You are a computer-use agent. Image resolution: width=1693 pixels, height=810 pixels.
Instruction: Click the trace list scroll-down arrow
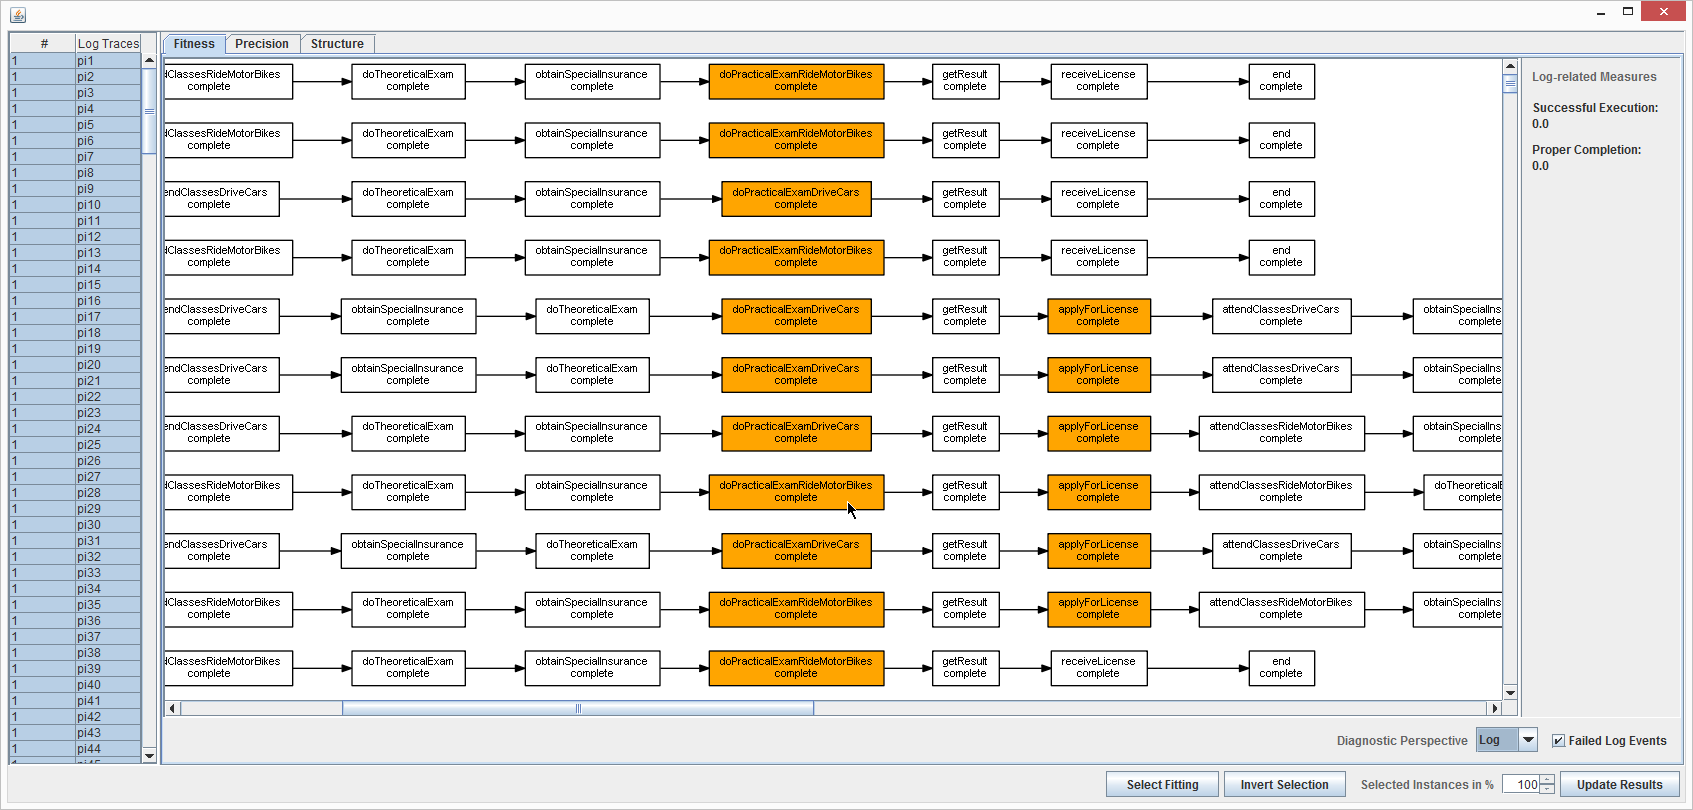coord(149,755)
